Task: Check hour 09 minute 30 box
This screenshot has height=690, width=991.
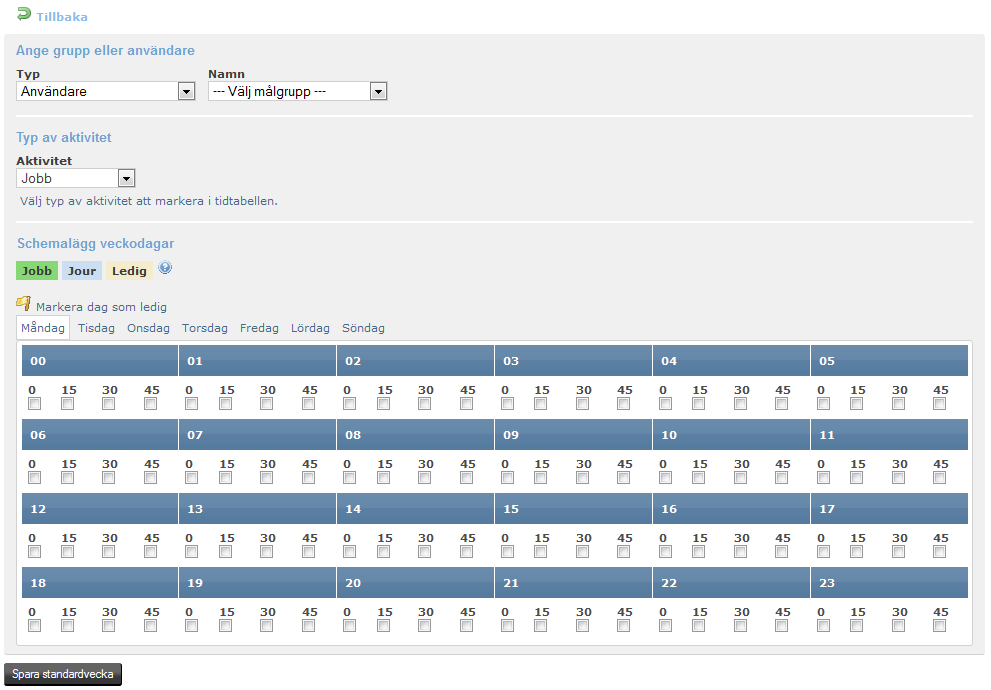Action: point(583,478)
